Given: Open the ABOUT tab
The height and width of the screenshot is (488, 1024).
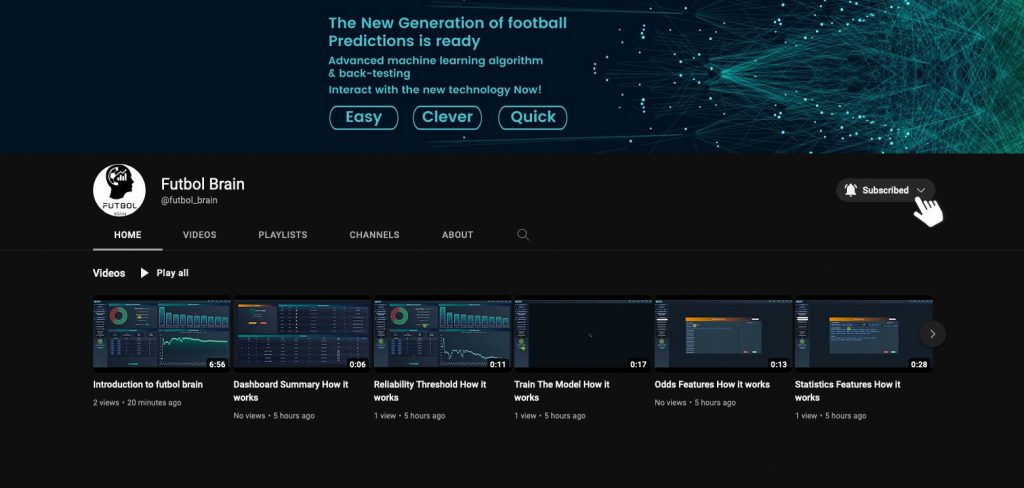Looking at the screenshot, I should coord(457,235).
